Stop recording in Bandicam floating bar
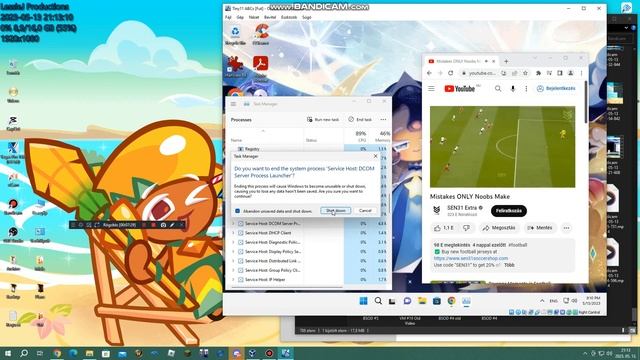The image size is (640, 360). (153, 225)
